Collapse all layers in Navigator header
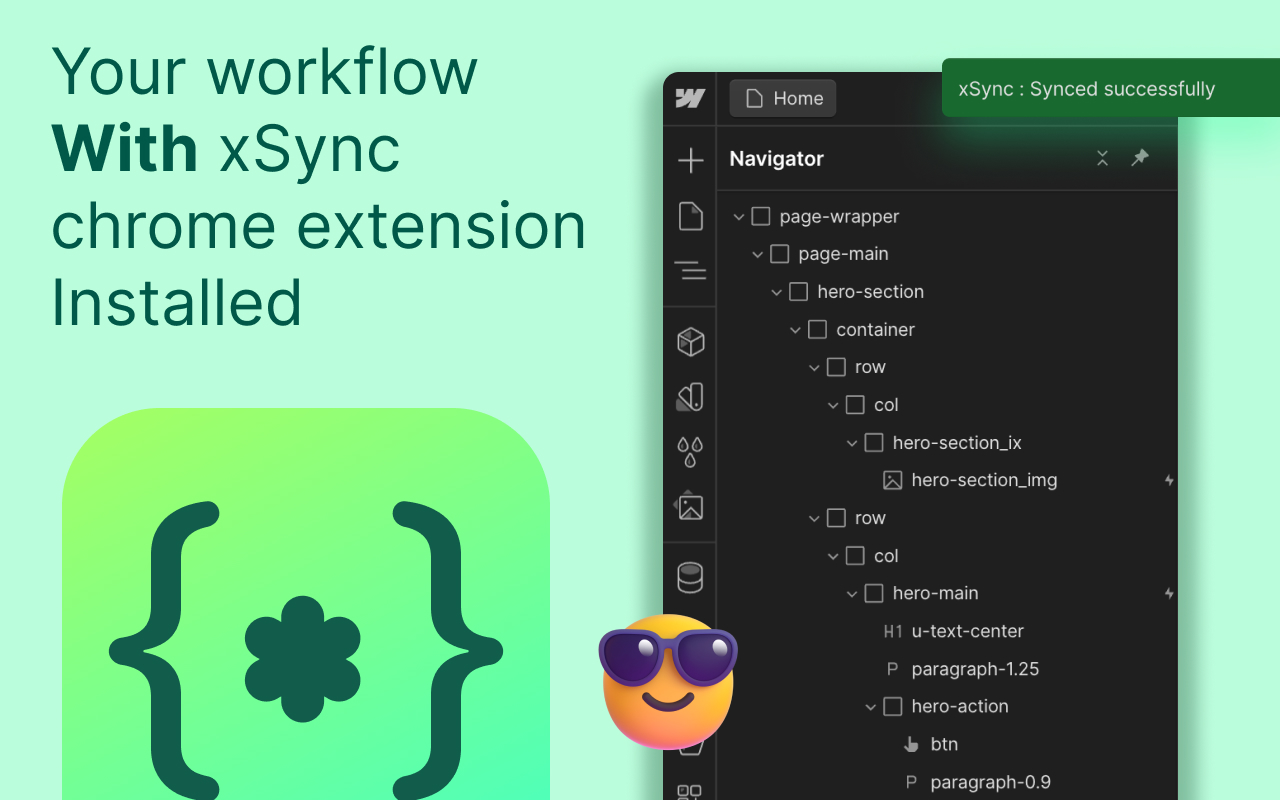This screenshot has height=800, width=1280. click(1102, 158)
